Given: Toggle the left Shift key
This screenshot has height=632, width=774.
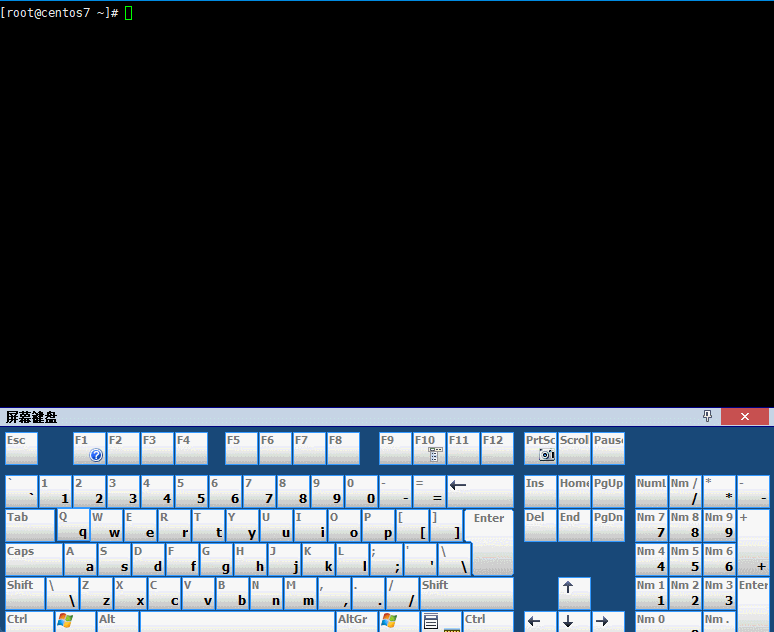Looking at the screenshot, I should click(x=25, y=593).
